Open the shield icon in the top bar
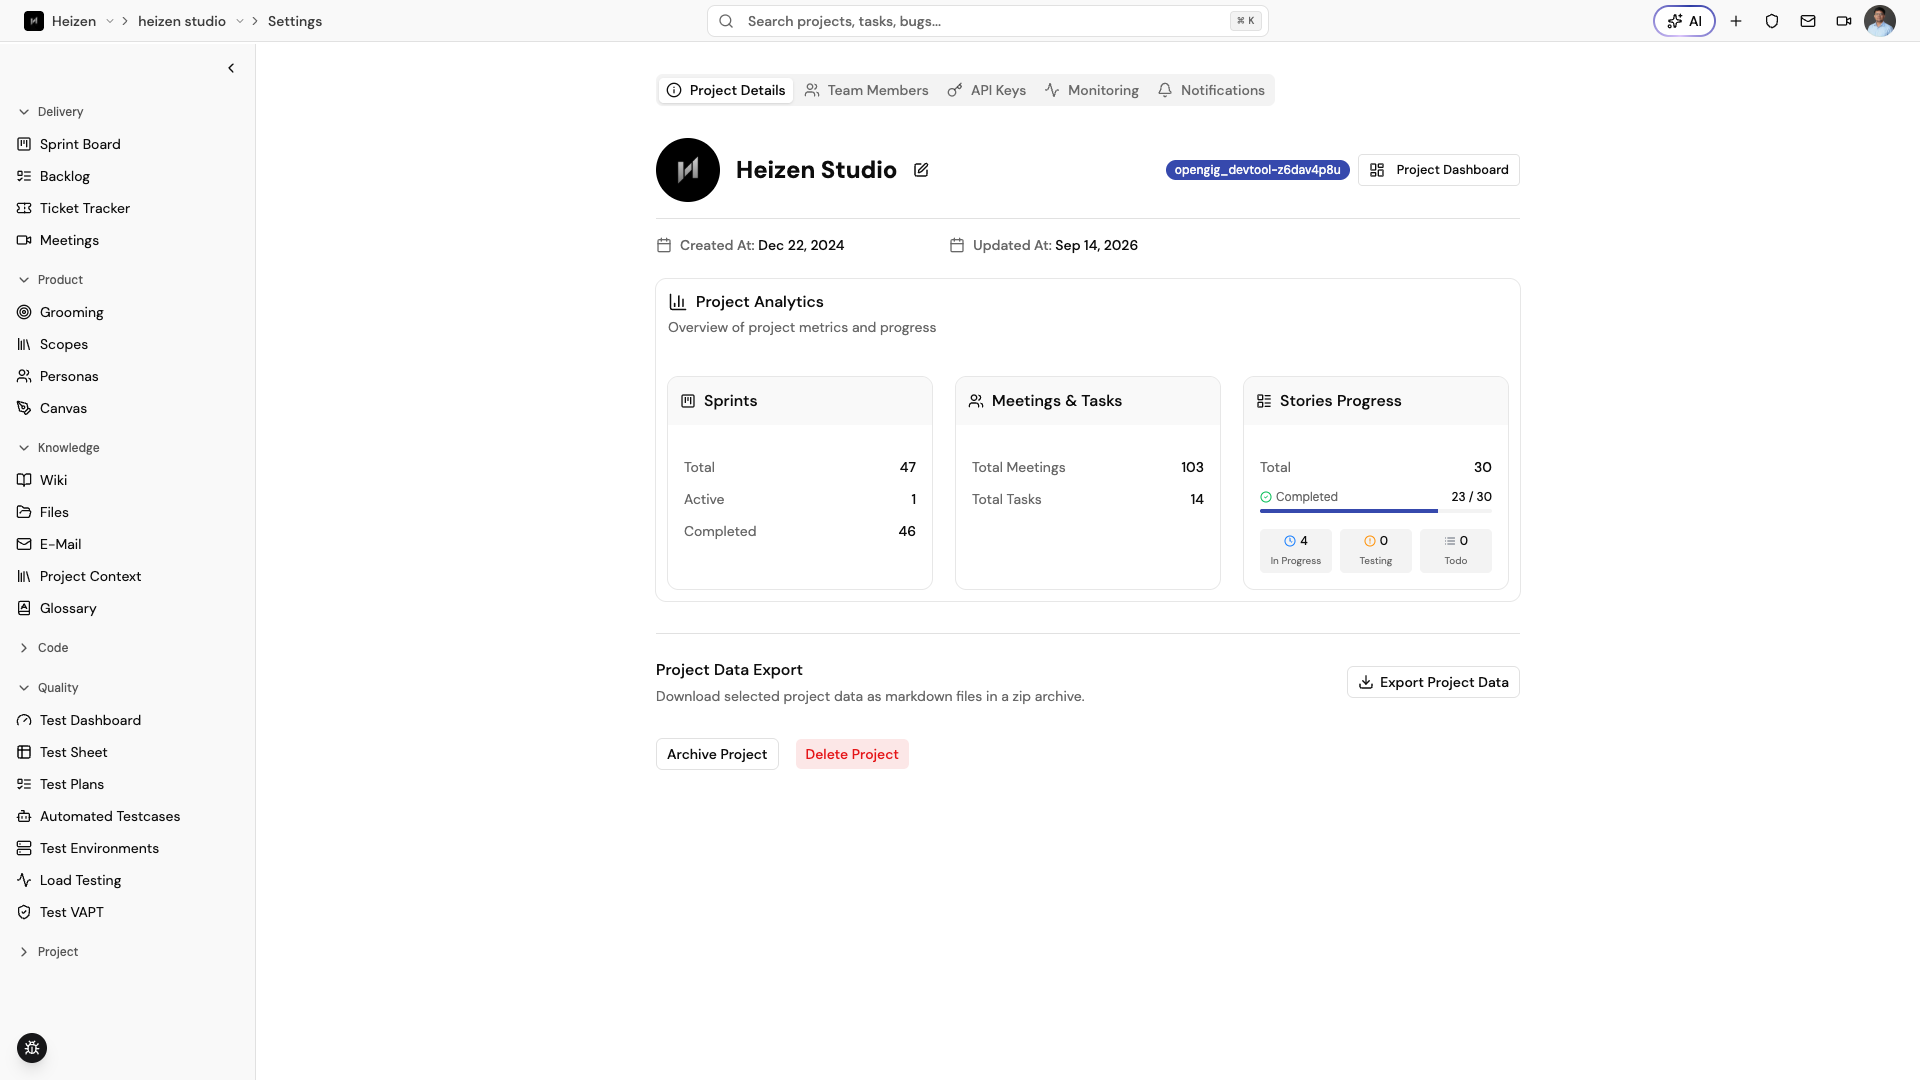Screen dimensions: 1920x1080 pyautogui.click(x=1772, y=21)
